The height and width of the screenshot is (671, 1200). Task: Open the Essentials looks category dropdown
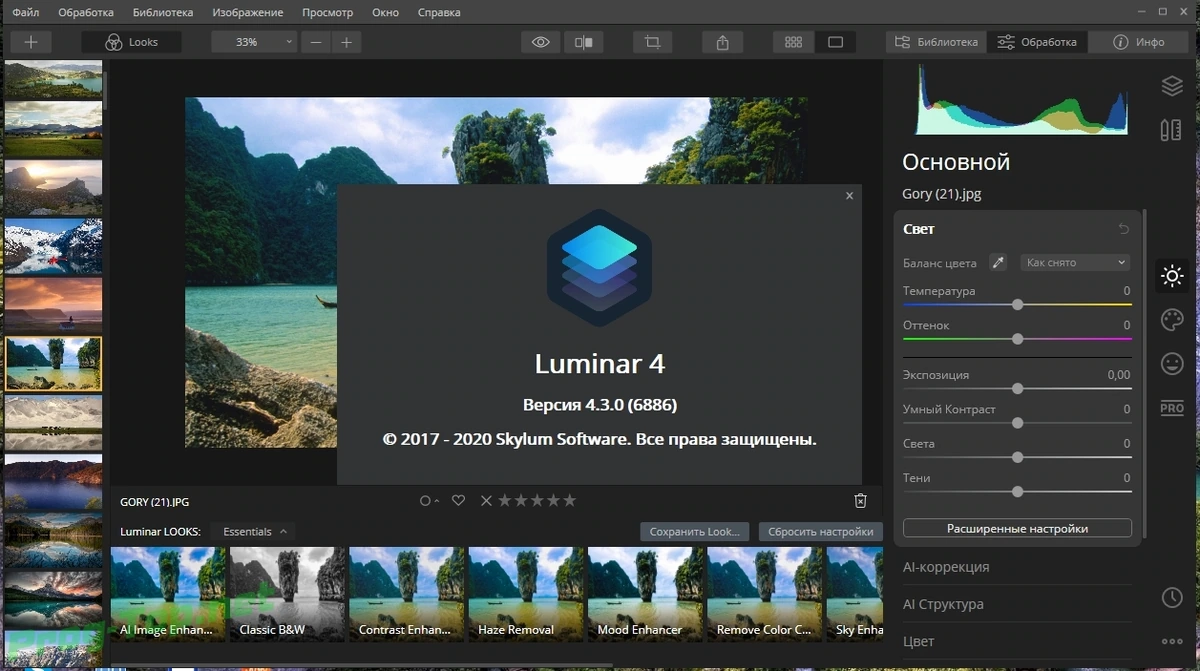tap(255, 532)
